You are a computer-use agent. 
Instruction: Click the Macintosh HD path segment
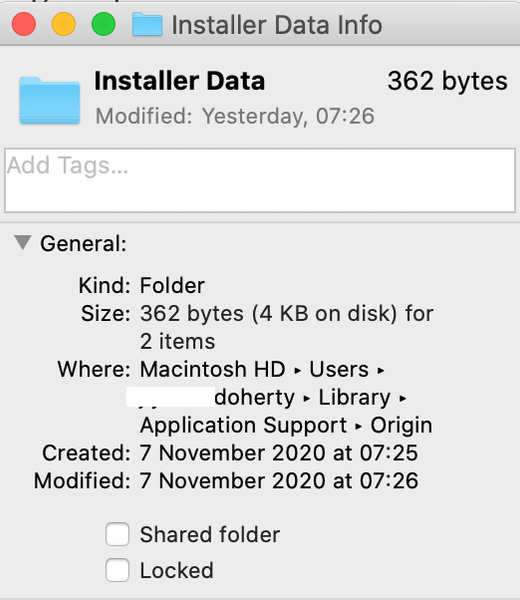pos(213,369)
